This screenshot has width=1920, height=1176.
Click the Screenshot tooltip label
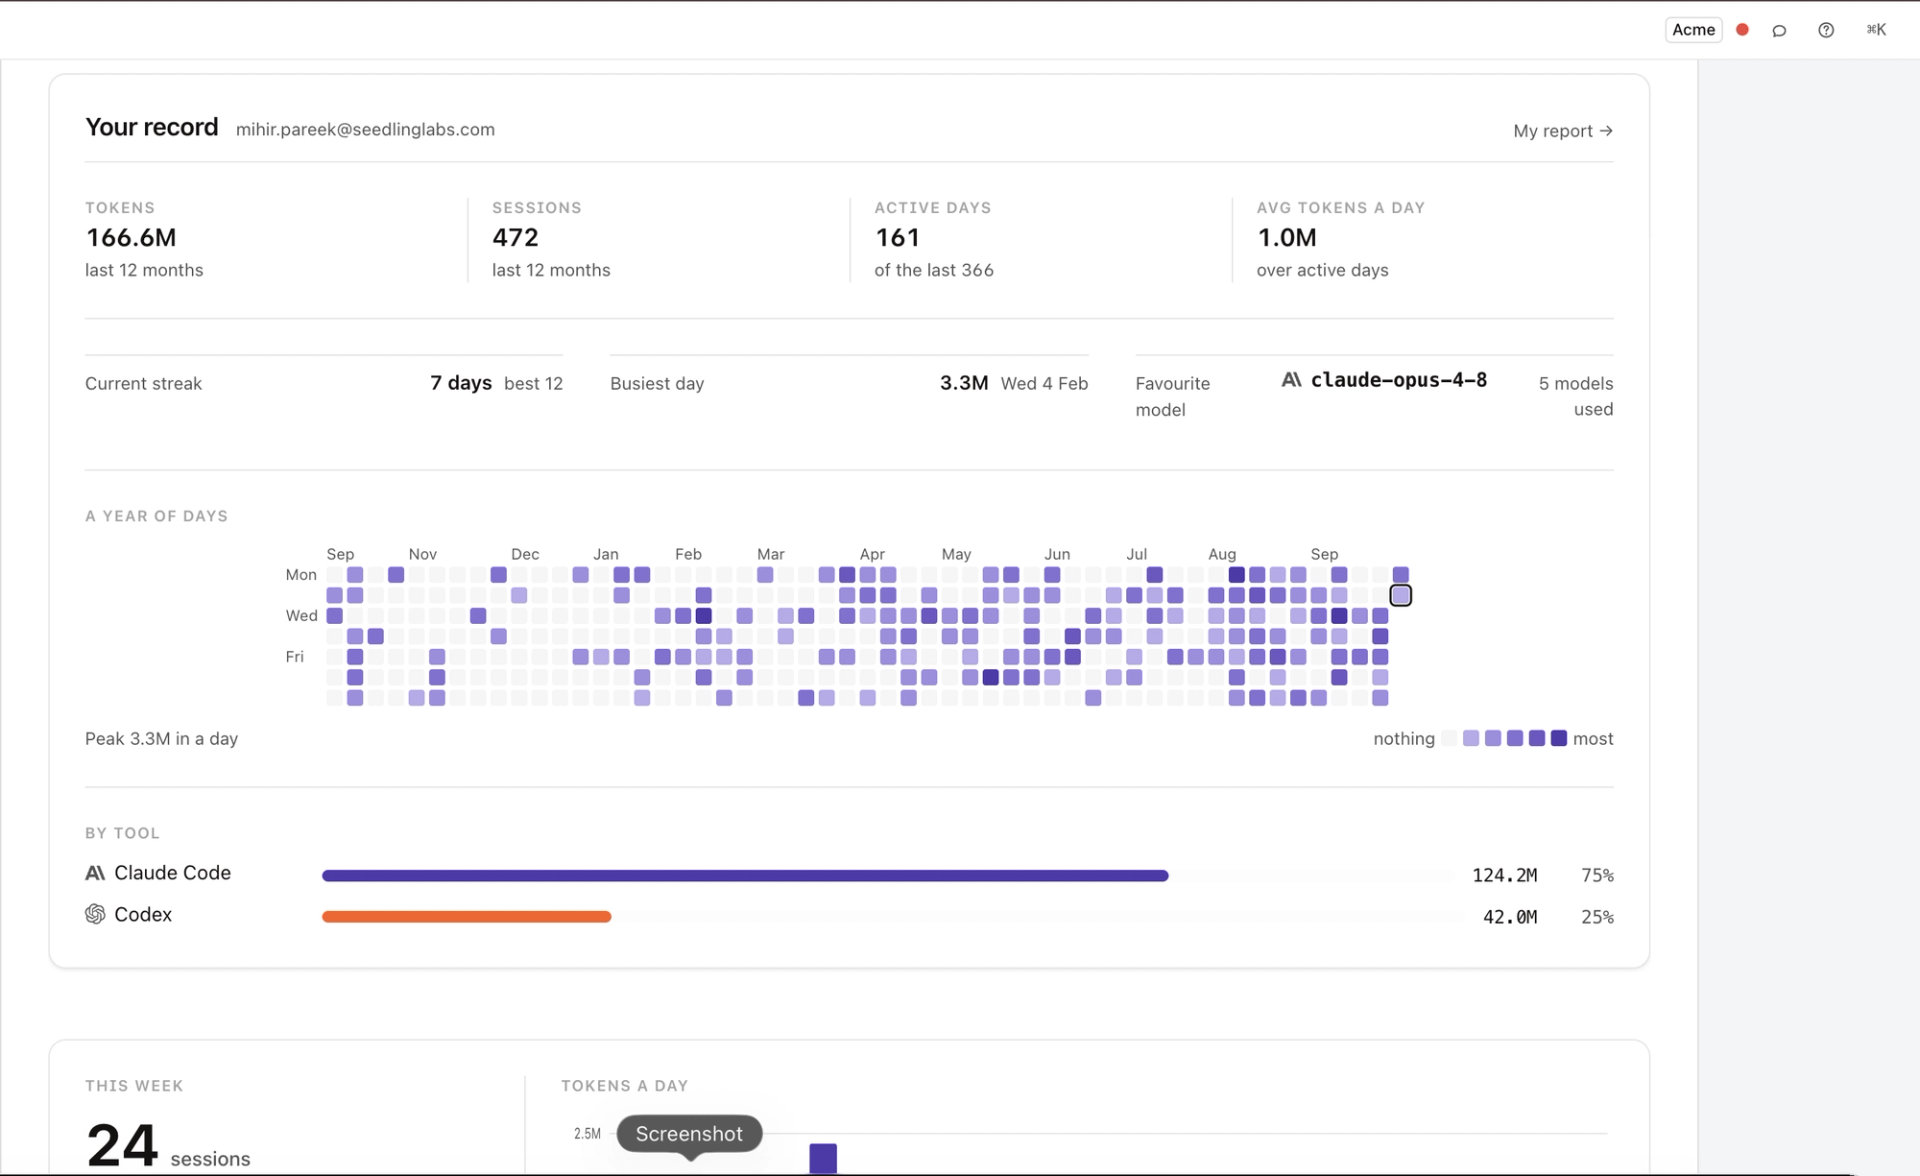pyautogui.click(x=689, y=1134)
